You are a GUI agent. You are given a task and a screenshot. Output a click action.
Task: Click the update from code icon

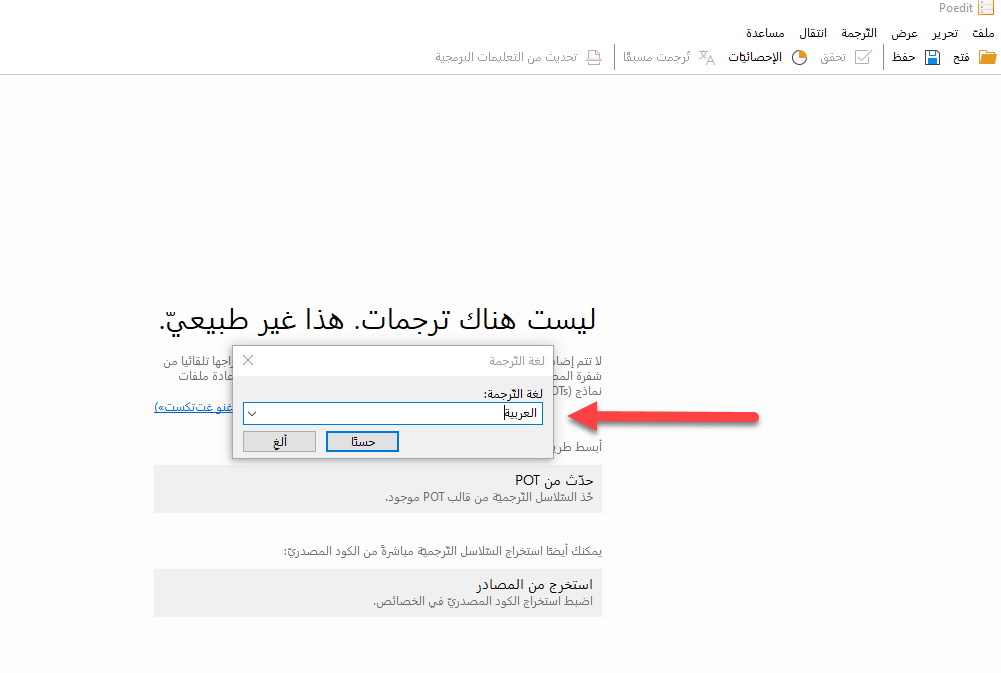[594, 57]
